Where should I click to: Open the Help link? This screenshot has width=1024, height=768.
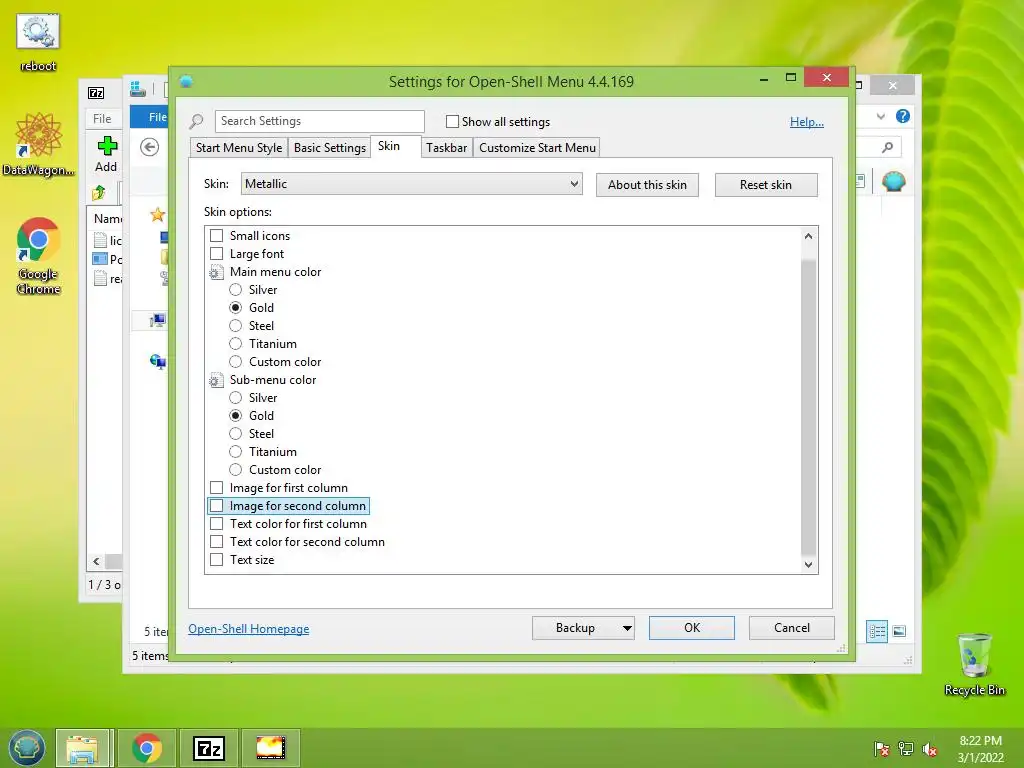(807, 121)
